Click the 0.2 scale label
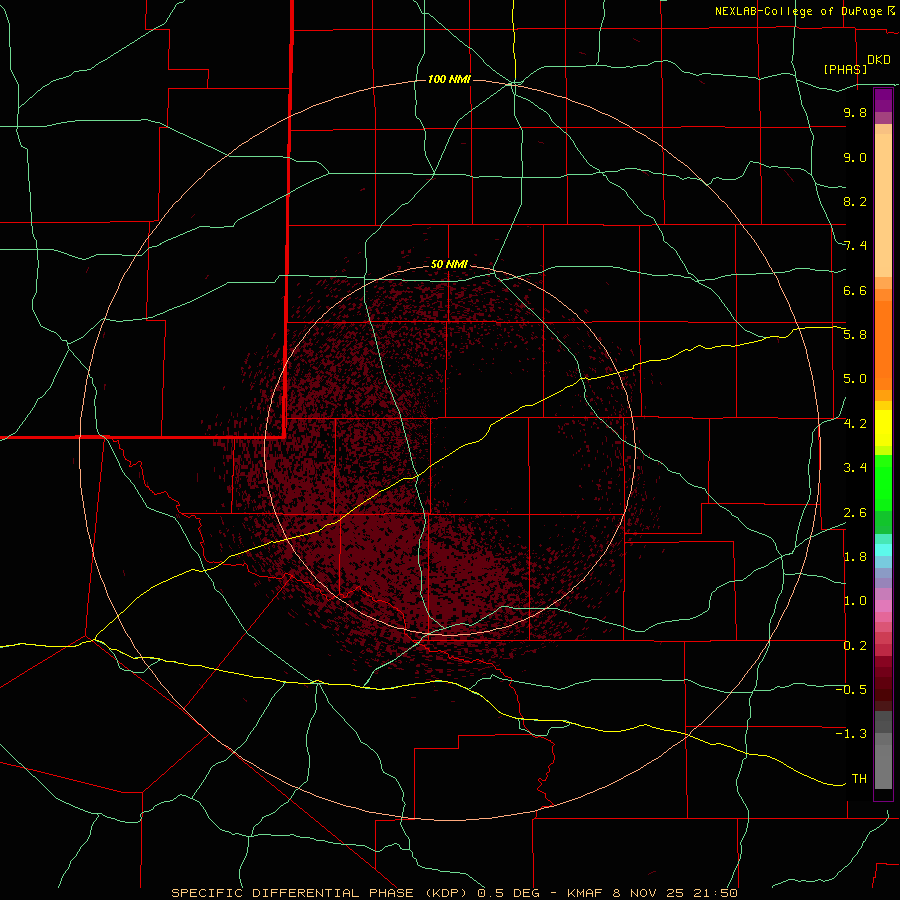This screenshot has width=900, height=900. tap(855, 646)
